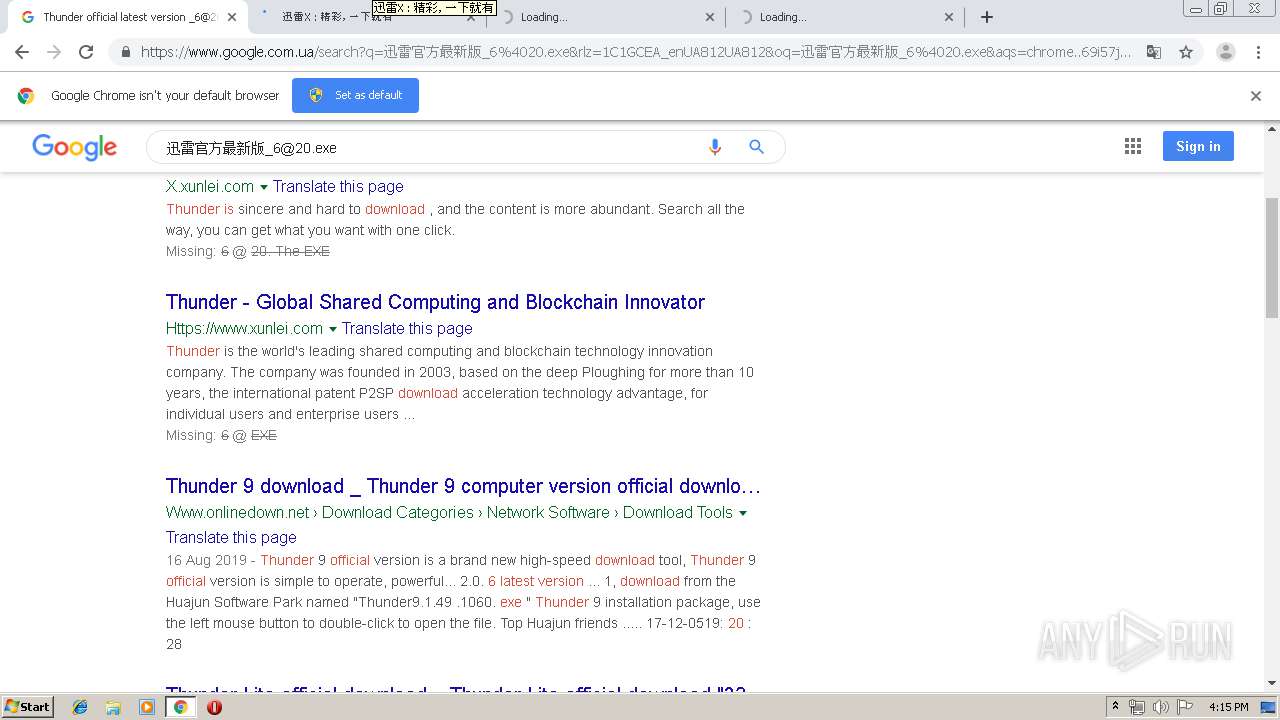
Task: View site info via the padlock icon
Action: (x=125, y=52)
